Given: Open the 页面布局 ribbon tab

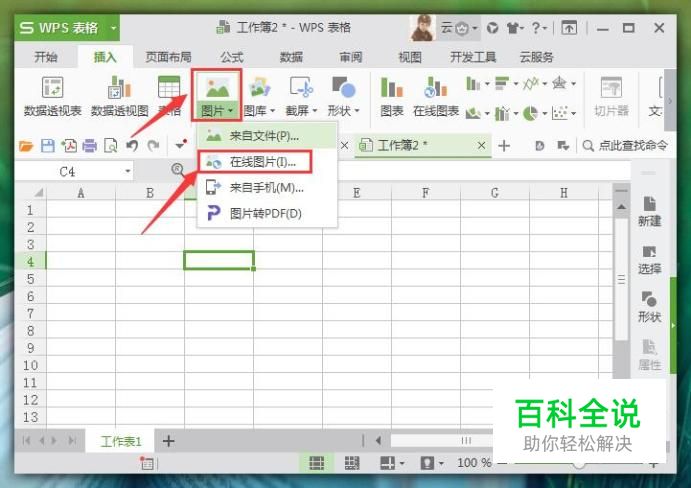Looking at the screenshot, I should coord(168,57).
